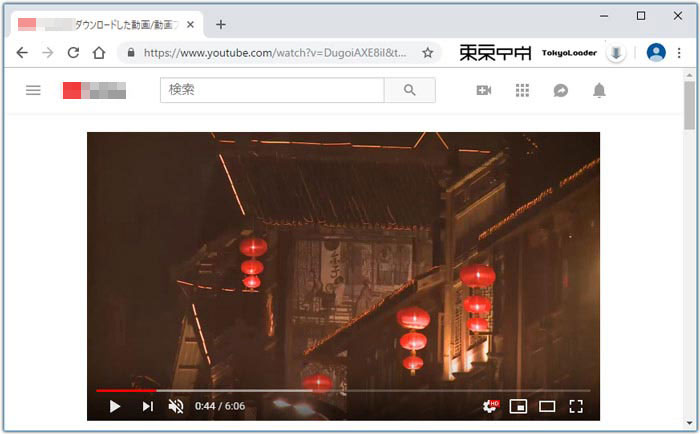Enter fullscreen mode
The width and height of the screenshot is (700, 434).
[576, 406]
